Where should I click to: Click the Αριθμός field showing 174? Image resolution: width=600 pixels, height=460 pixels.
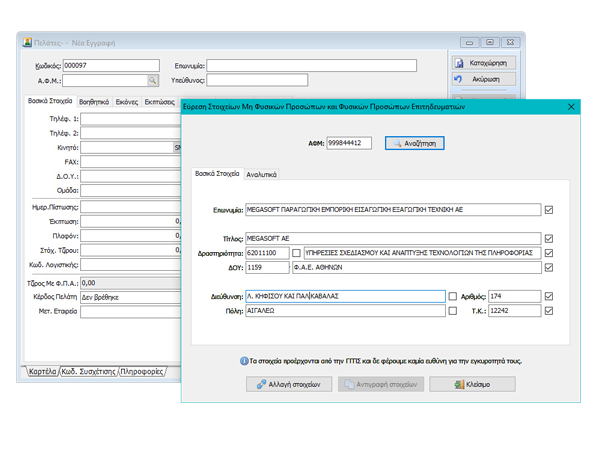click(515, 296)
